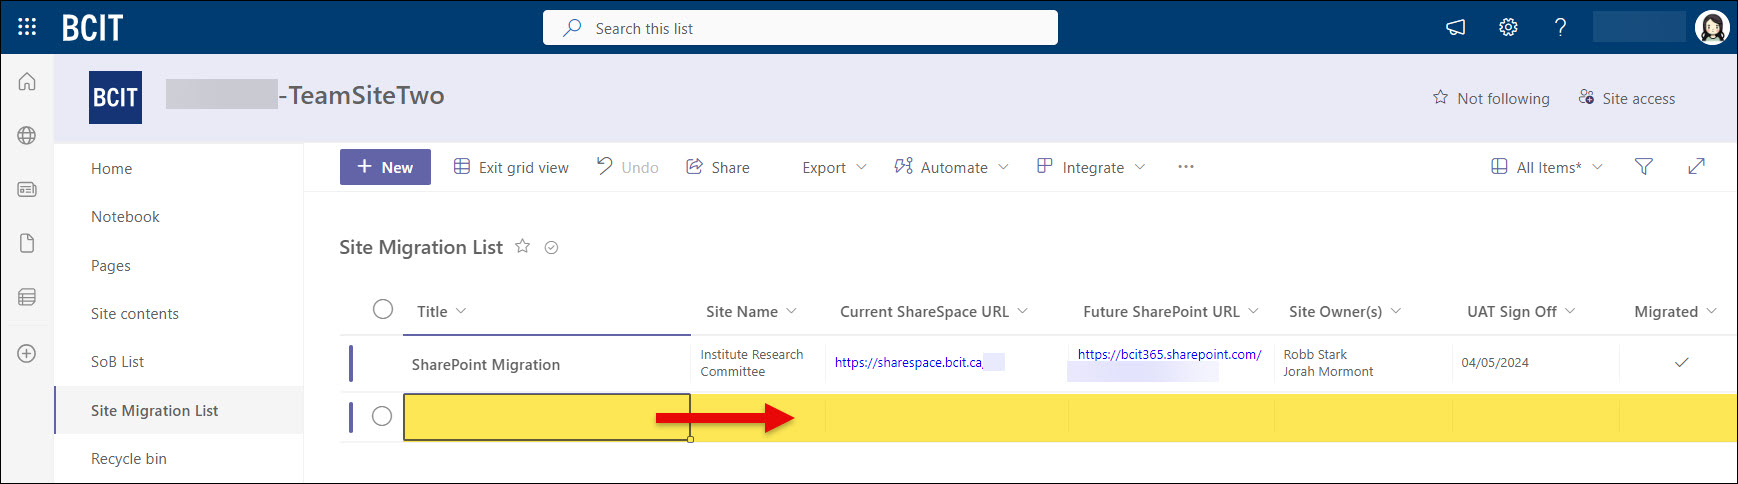The height and width of the screenshot is (484, 1738).
Task: Open the UAT Sign Off column dropdown
Action: [x=1521, y=311]
